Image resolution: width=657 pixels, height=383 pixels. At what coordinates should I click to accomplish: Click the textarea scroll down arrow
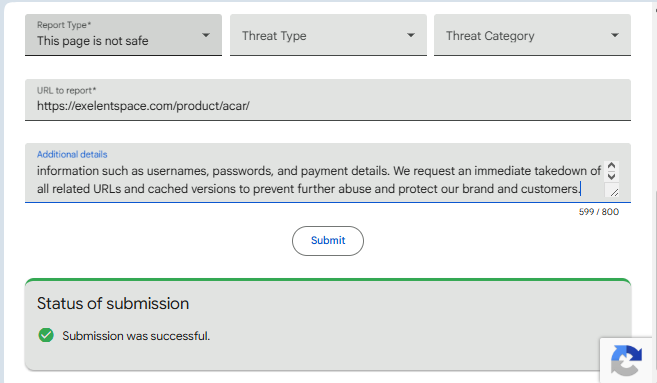coord(611,176)
